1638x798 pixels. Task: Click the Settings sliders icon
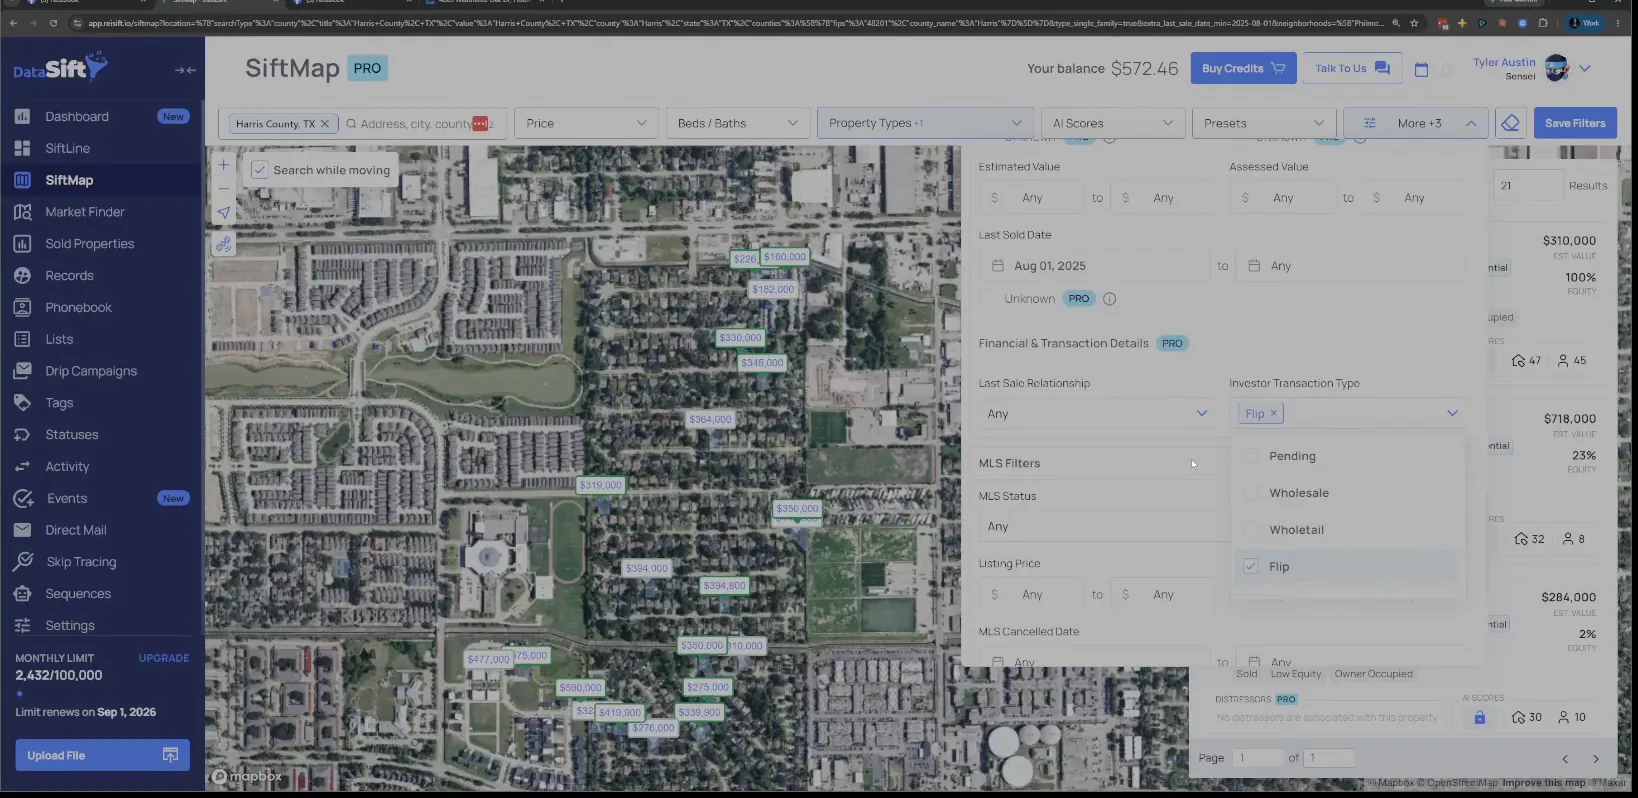(22, 625)
